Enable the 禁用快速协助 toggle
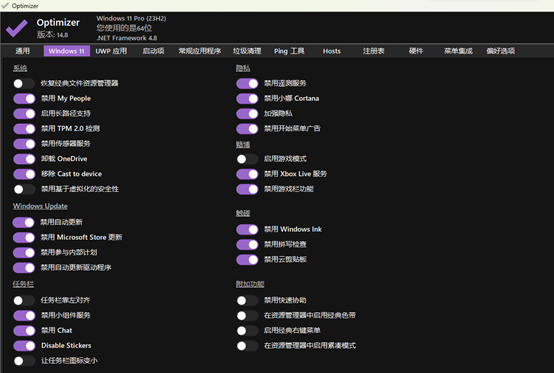The height and width of the screenshot is (373, 554). coord(247,300)
